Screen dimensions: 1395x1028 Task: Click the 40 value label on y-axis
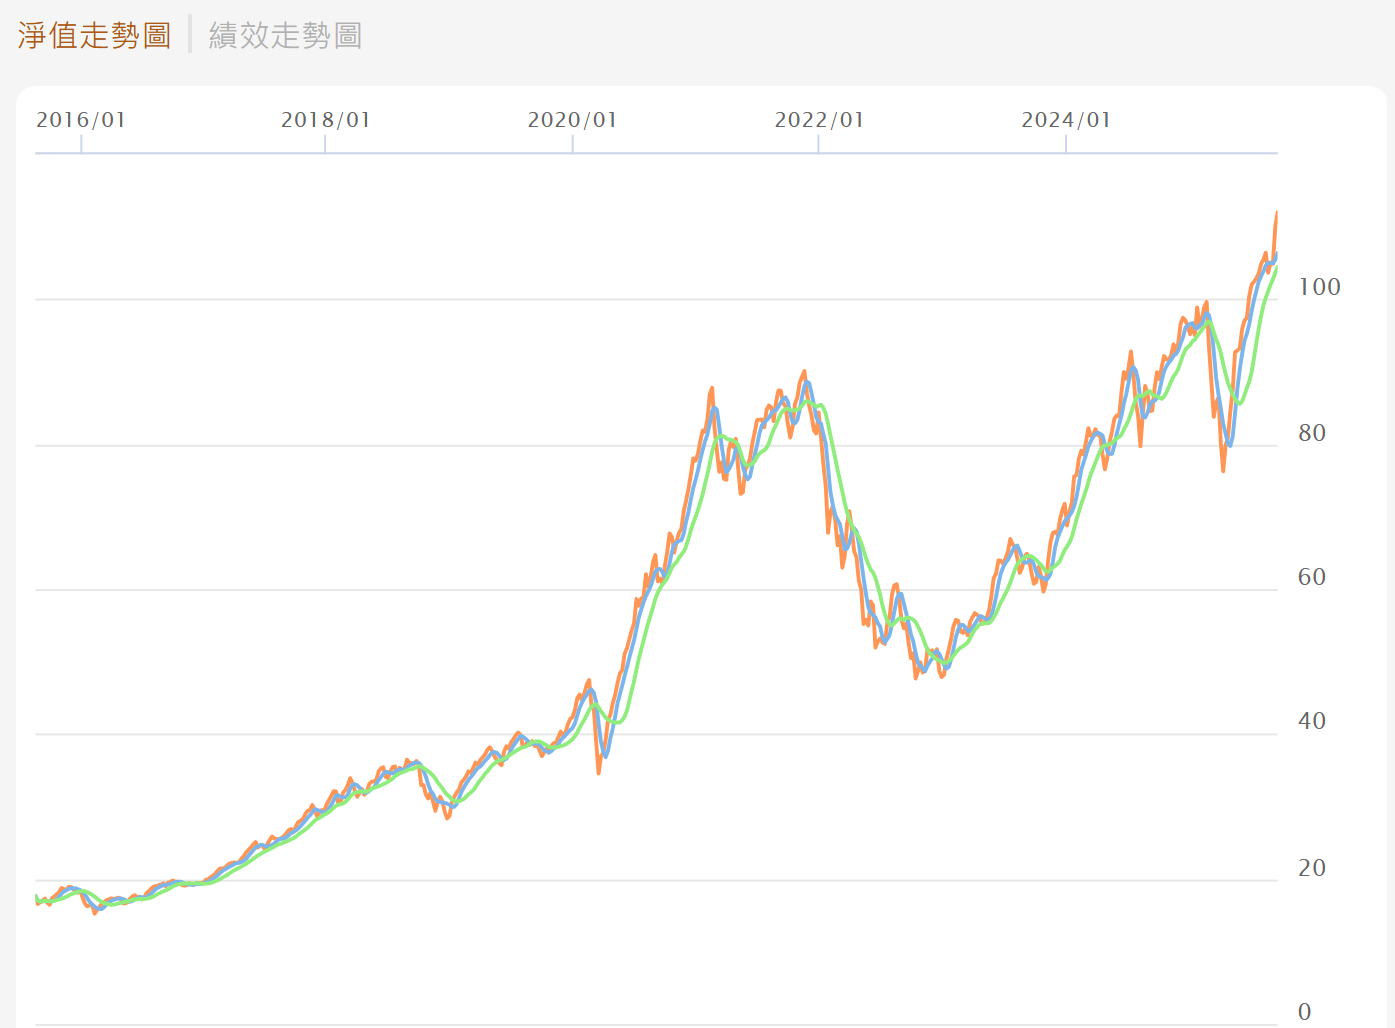pyautogui.click(x=1312, y=722)
